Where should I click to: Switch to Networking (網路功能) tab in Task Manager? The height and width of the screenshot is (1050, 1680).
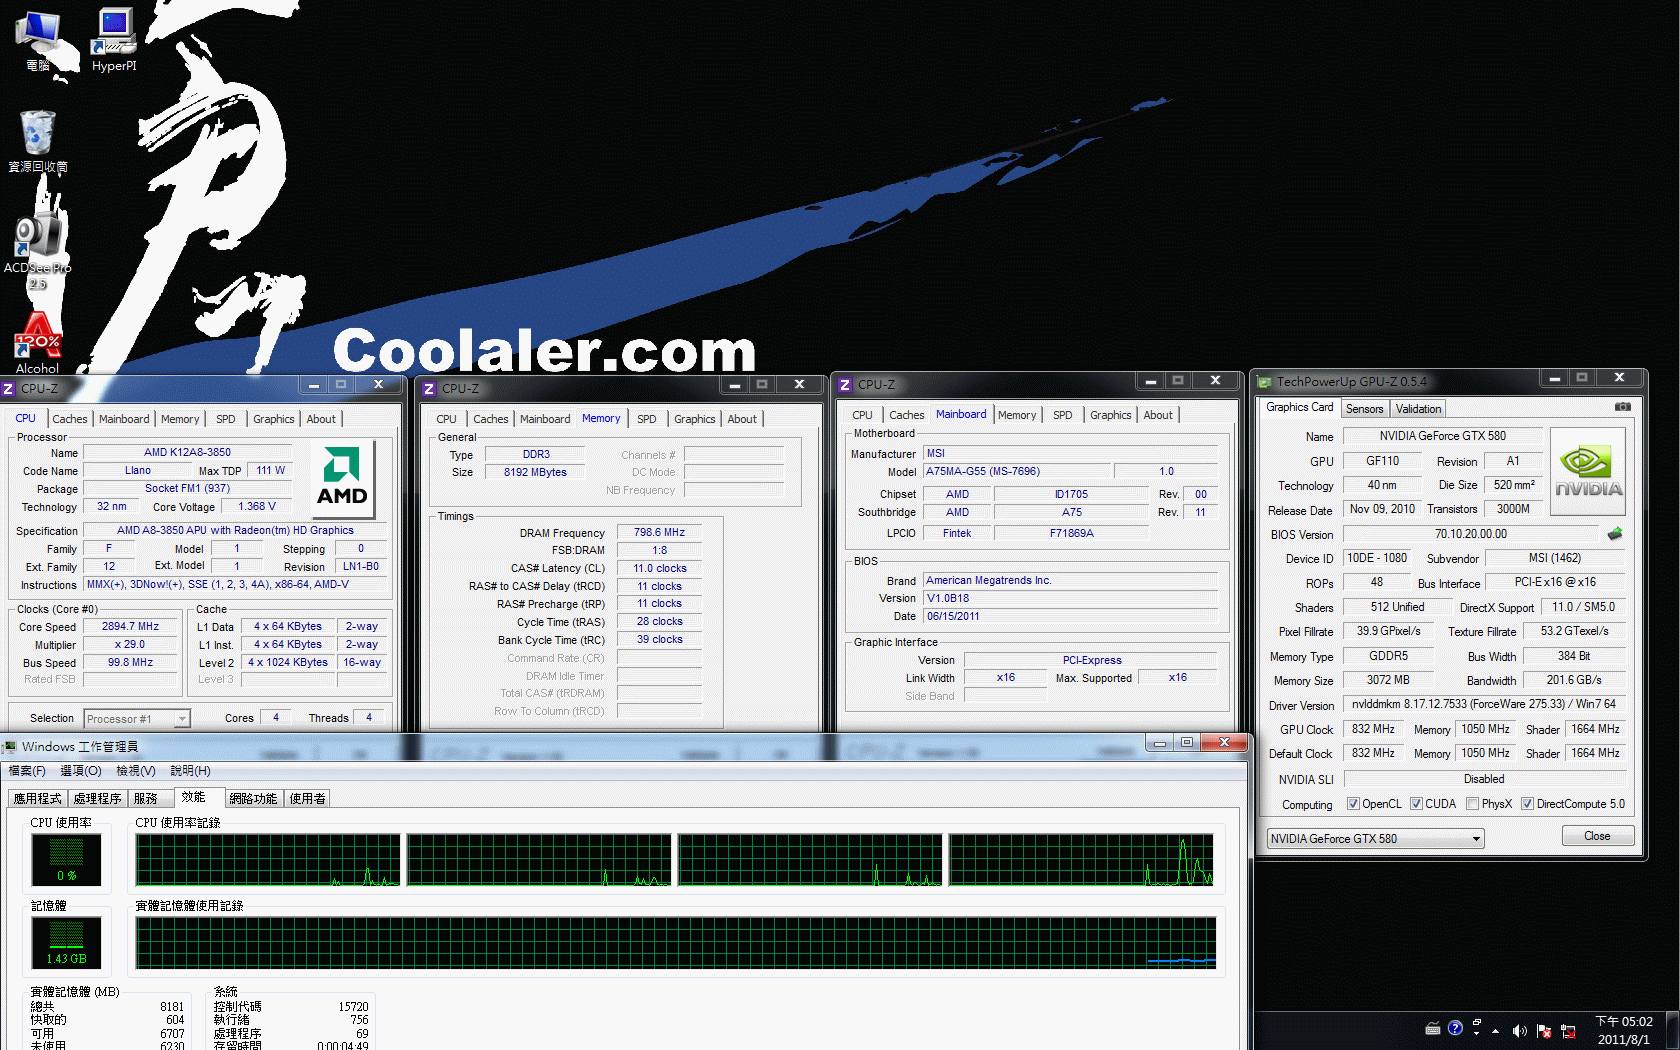(x=253, y=798)
